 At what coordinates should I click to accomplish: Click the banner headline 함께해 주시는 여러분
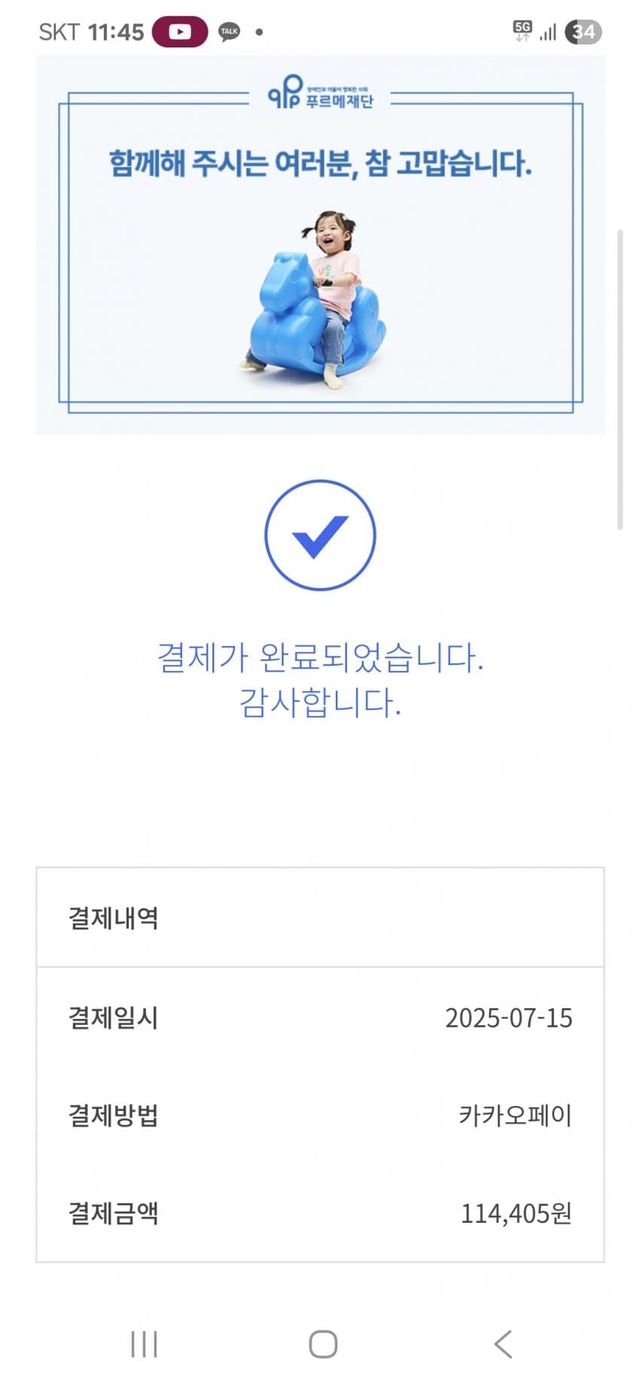point(320,164)
